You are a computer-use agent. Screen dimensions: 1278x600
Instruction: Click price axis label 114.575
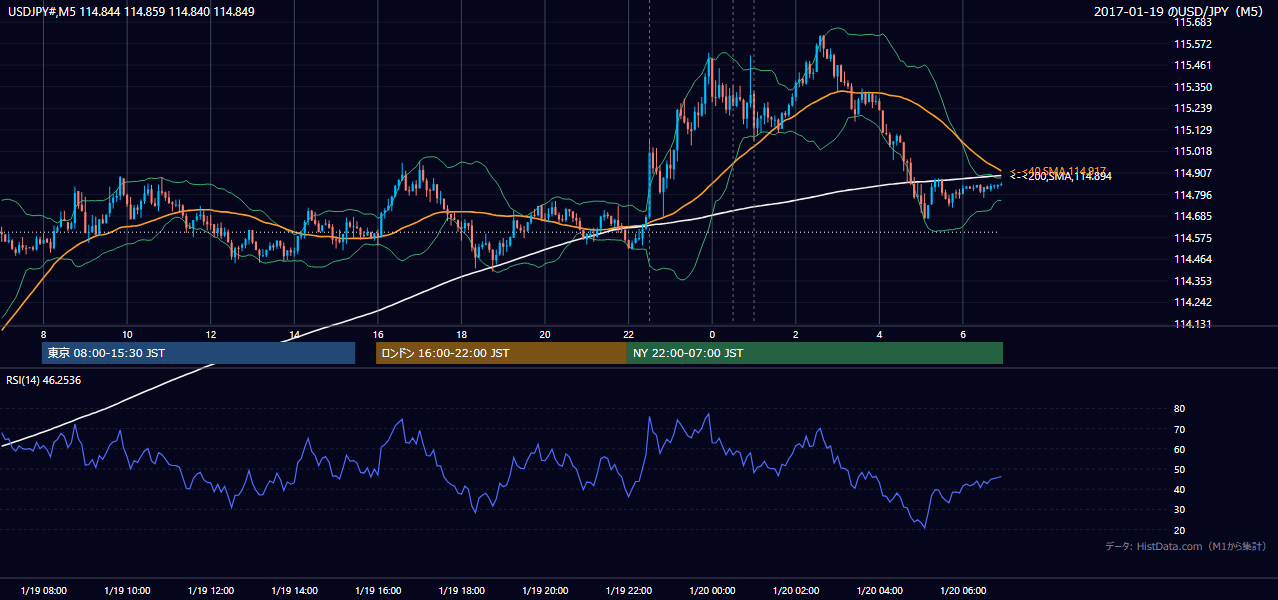pyautogui.click(x=1193, y=238)
